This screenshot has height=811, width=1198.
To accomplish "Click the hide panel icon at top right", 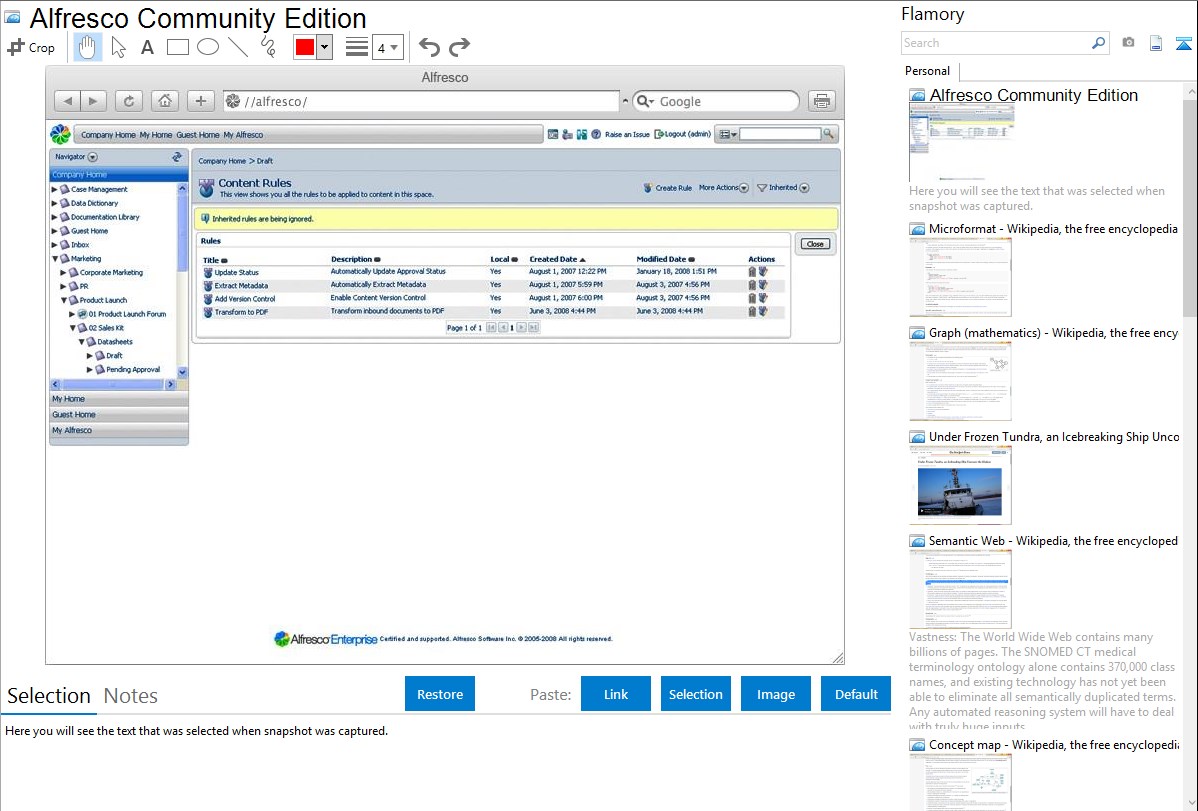I will 1183,43.
